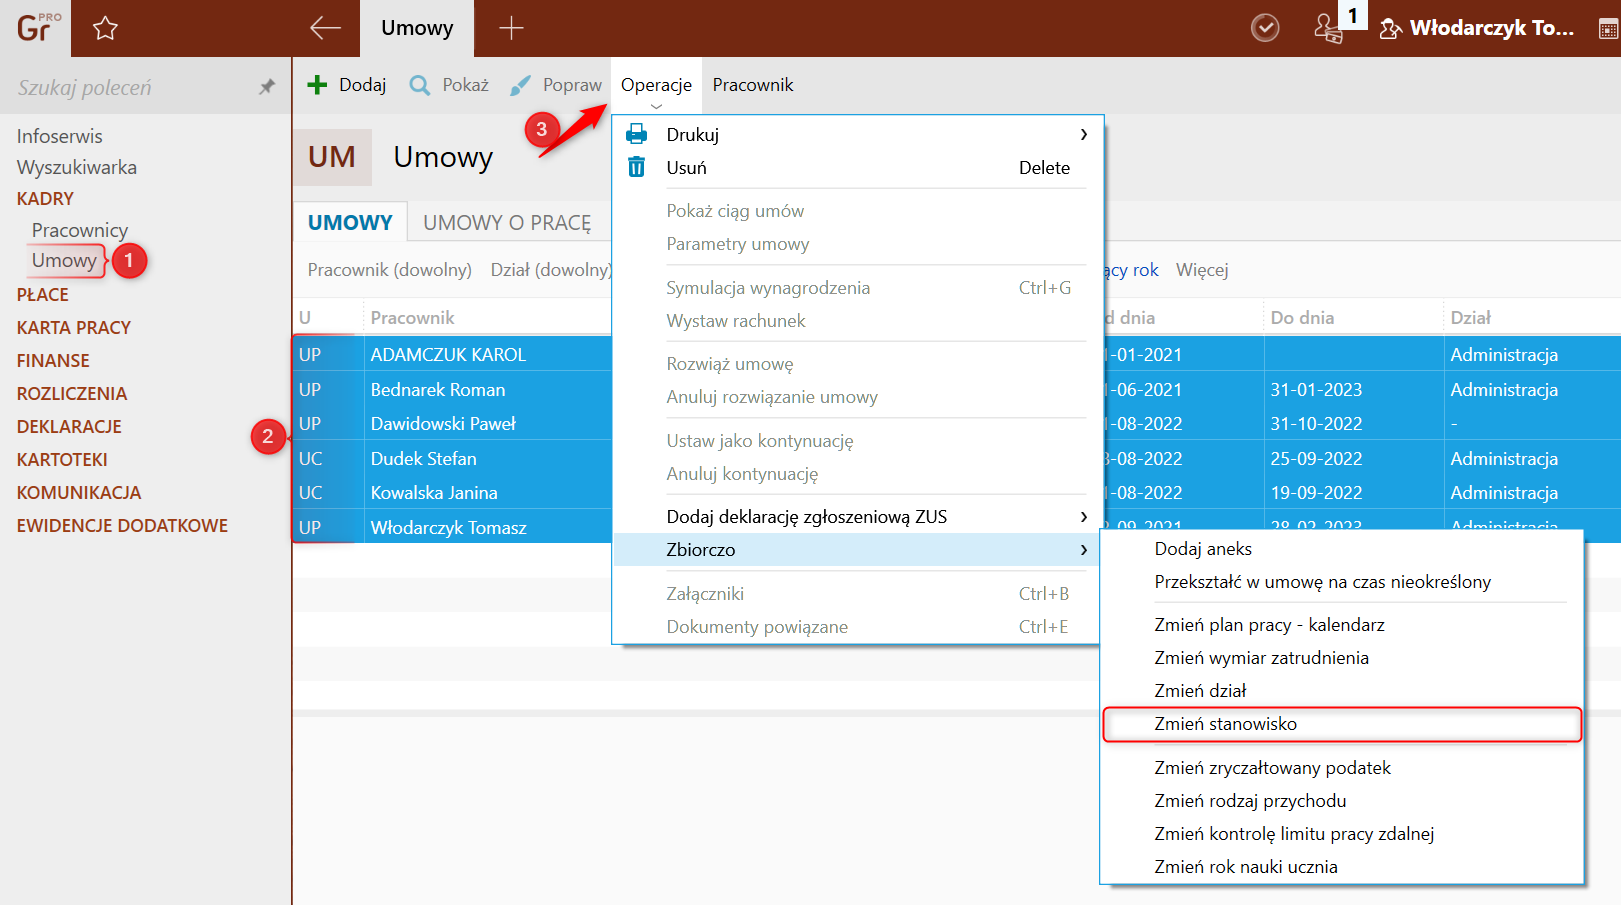Choose Zmień wymiar zatrudnienia
Image resolution: width=1621 pixels, height=905 pixels.
coord(1342,657)
